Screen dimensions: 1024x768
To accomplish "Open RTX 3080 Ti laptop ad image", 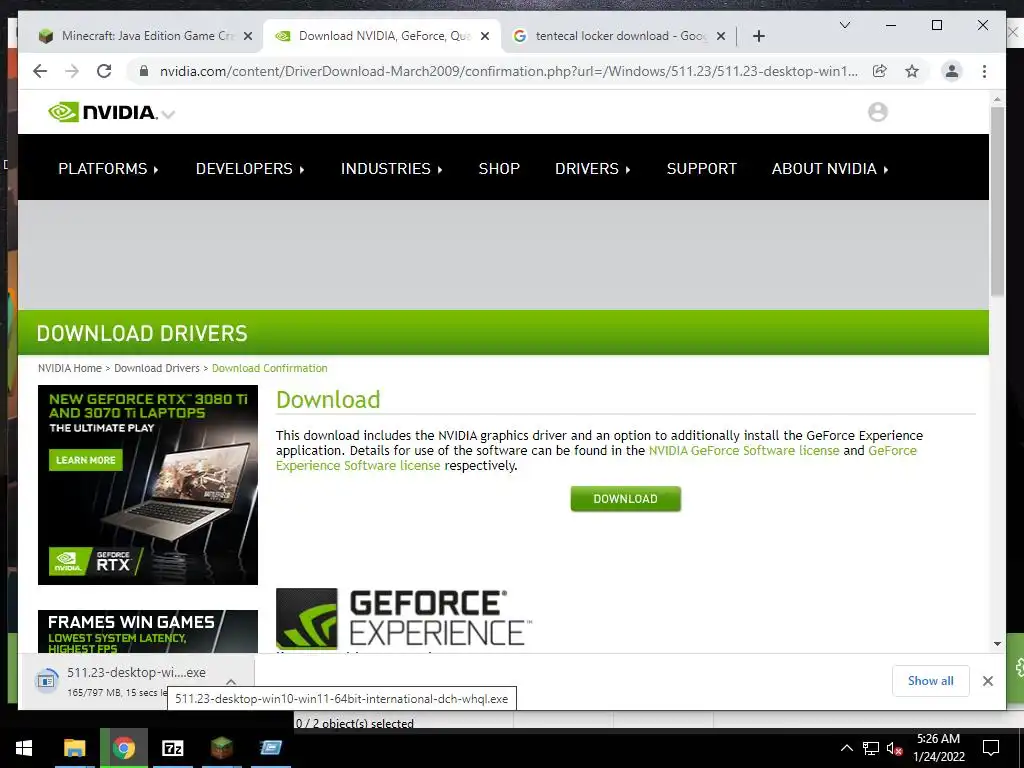I will pyautogui.click(x=148, y=485).
